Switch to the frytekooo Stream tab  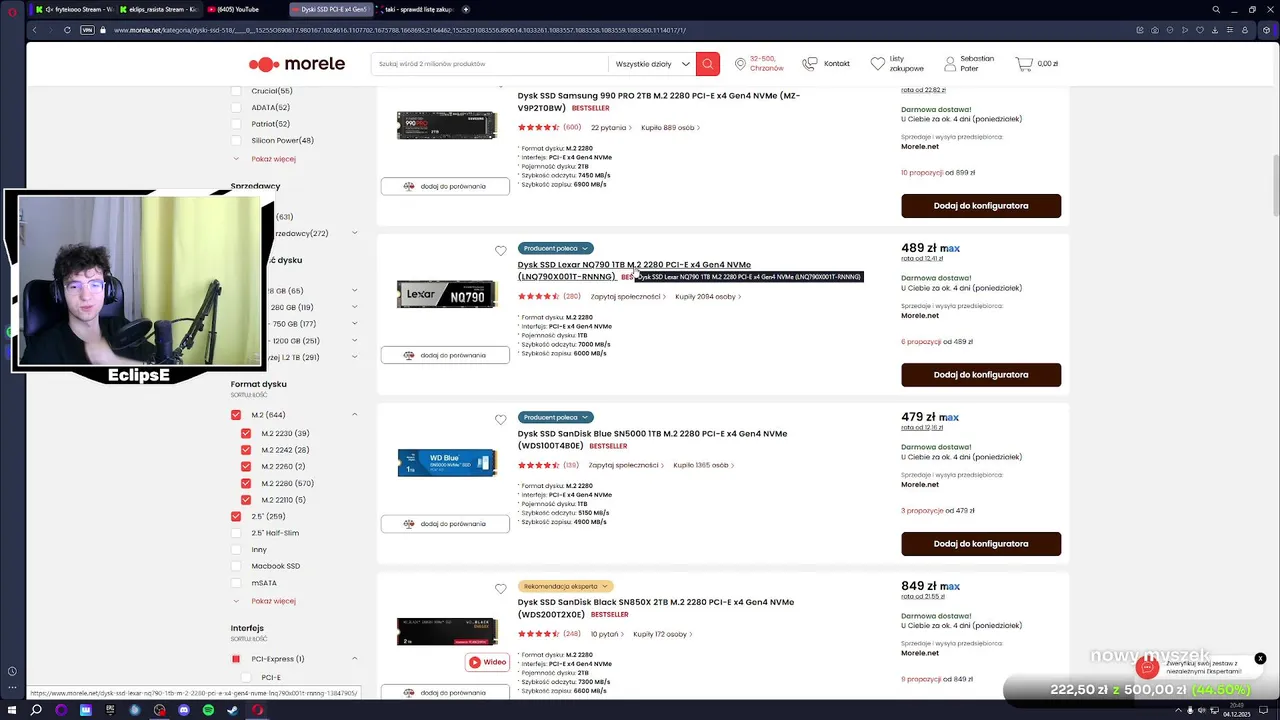click(72, 9)
